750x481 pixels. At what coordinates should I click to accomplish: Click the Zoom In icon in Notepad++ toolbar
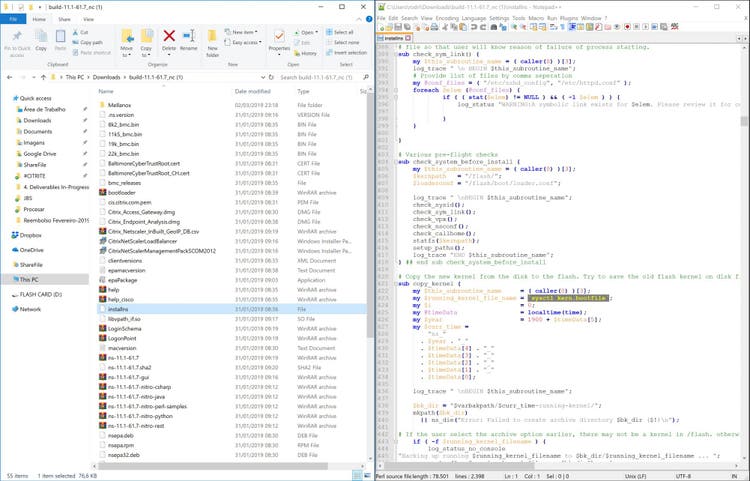514,27
